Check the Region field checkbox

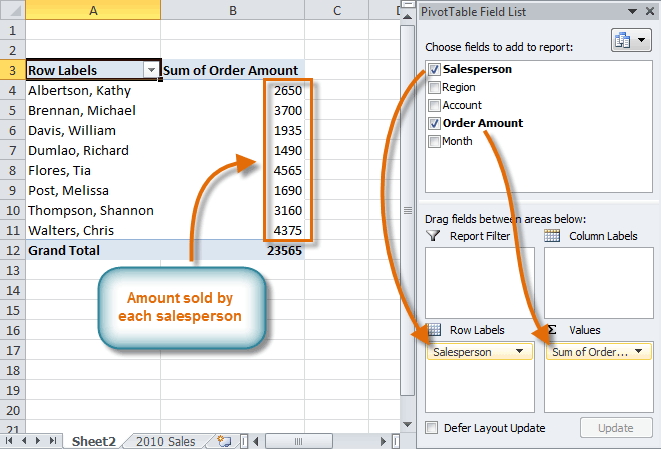click(x=433, y=88)
